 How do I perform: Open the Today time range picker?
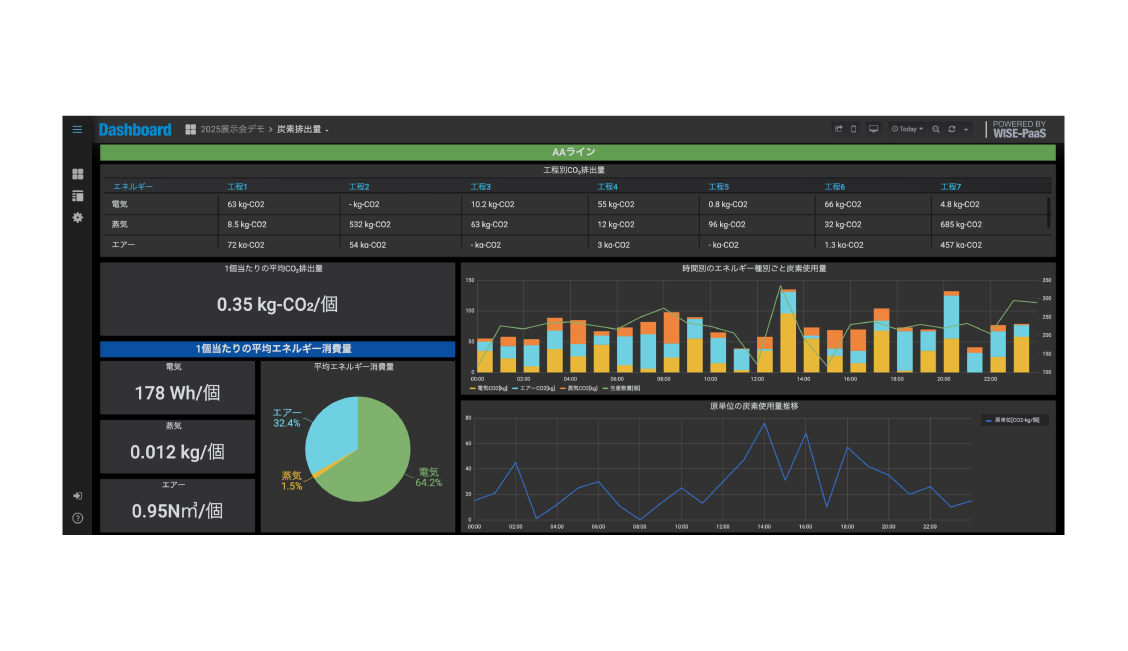point(907,129)
